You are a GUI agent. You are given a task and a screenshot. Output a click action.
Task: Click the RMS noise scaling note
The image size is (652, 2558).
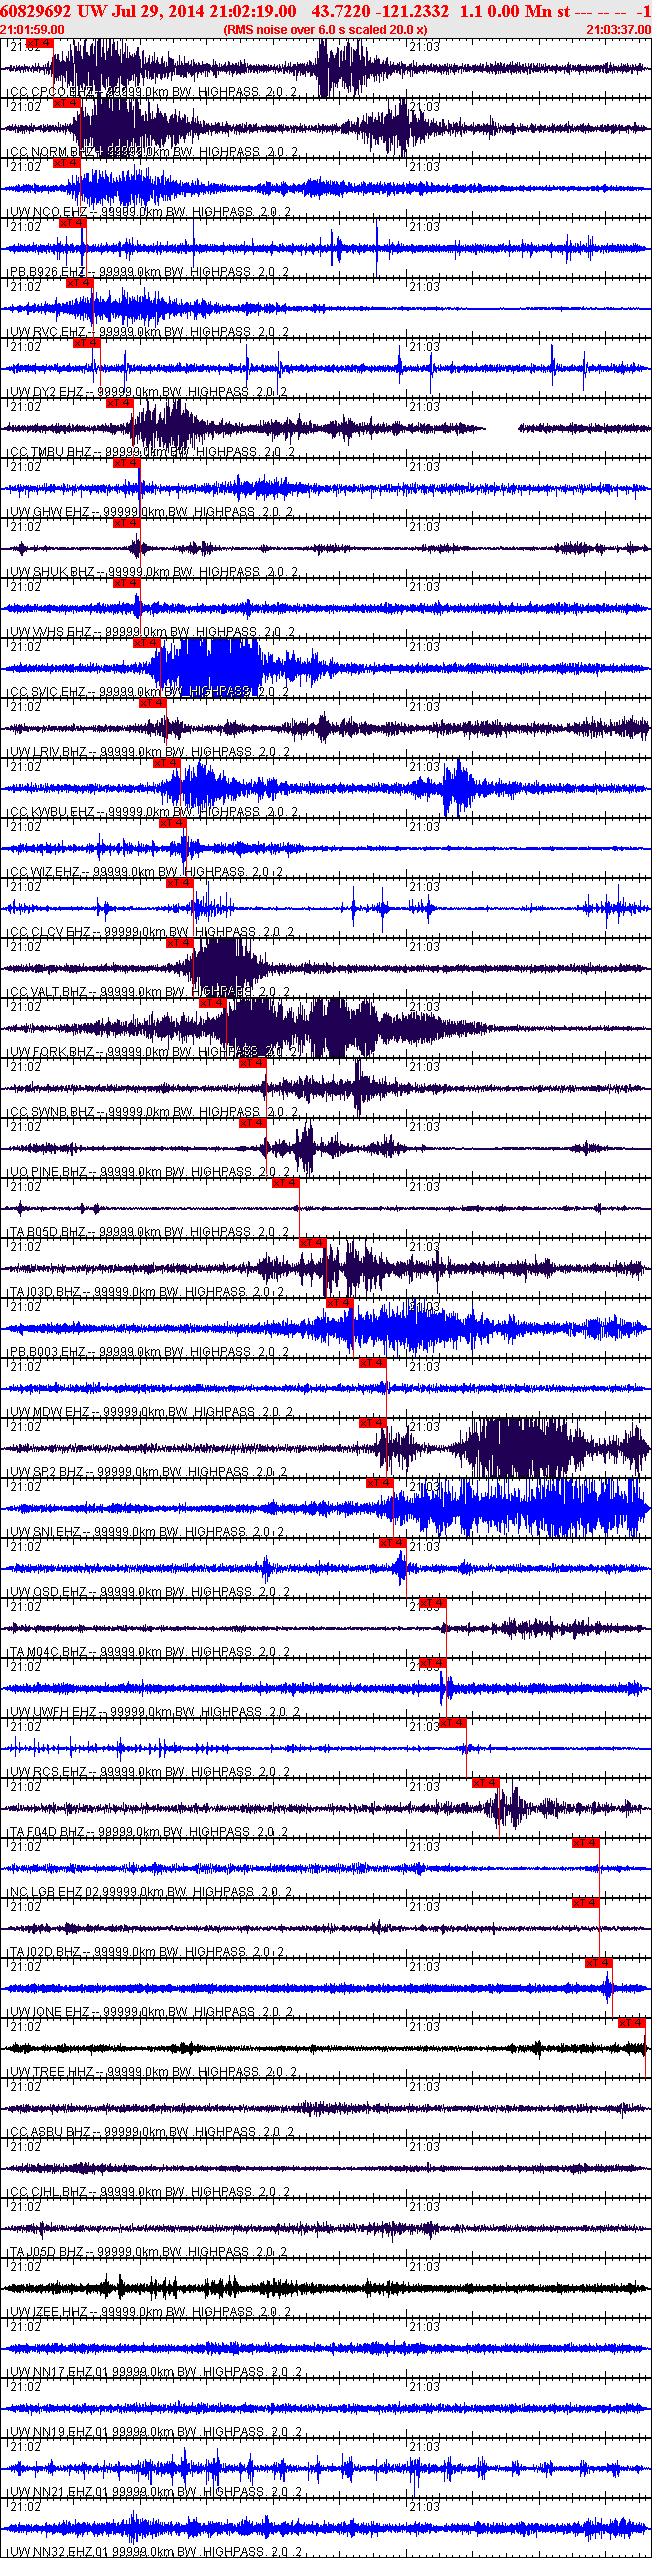(x=326, y=29)
